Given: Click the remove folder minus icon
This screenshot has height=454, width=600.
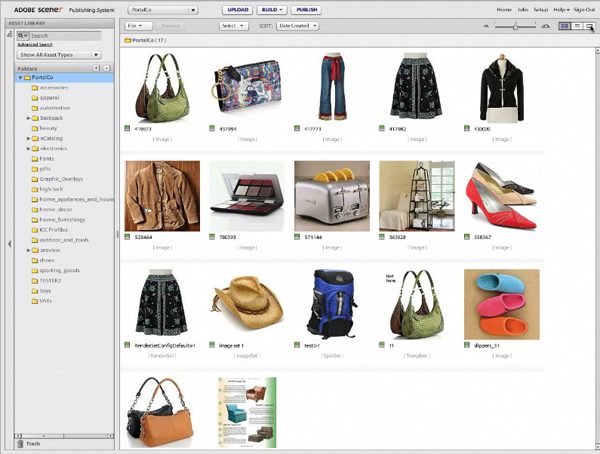Looking at the screenshot, I should click(106, 68).
